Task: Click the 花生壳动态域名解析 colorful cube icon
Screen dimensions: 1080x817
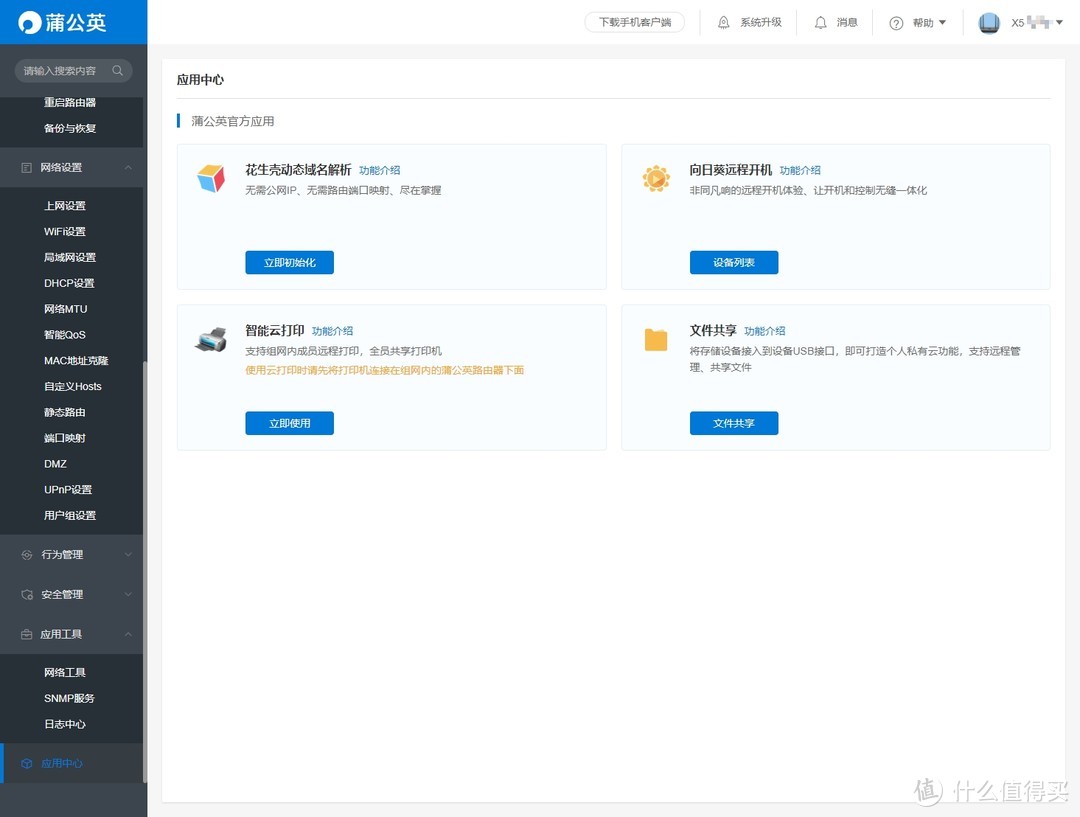Action: [210, 177]
